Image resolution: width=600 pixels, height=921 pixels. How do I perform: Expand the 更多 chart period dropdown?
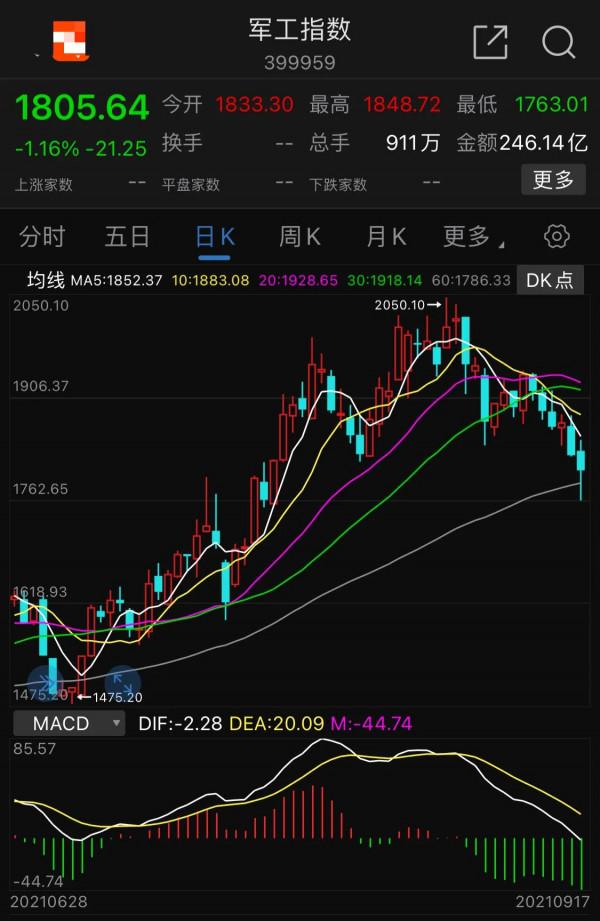tap(470, 236)
